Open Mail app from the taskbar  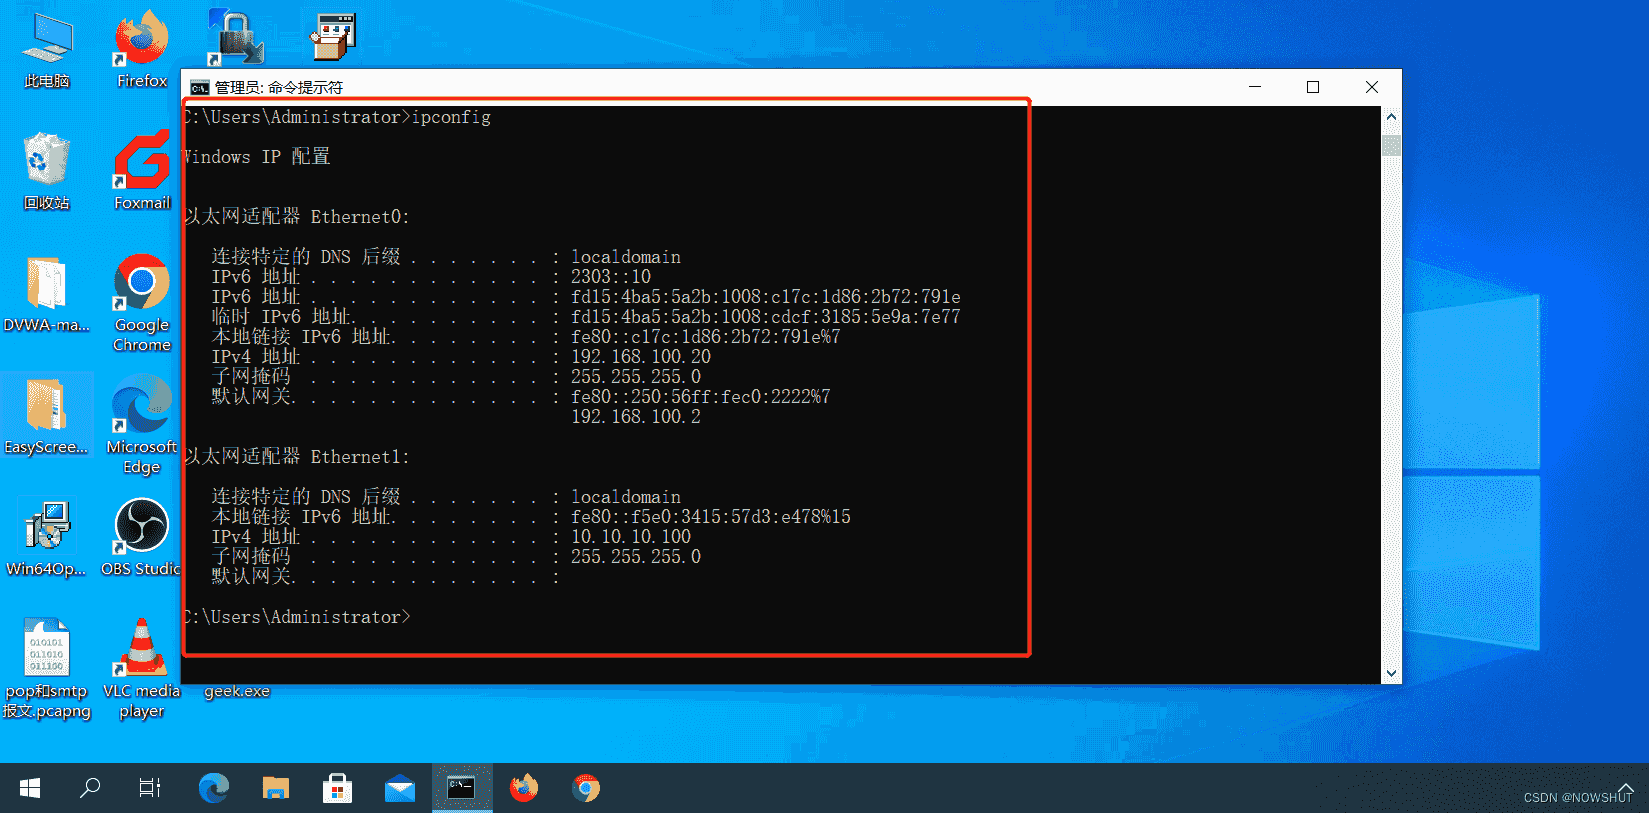400,788
